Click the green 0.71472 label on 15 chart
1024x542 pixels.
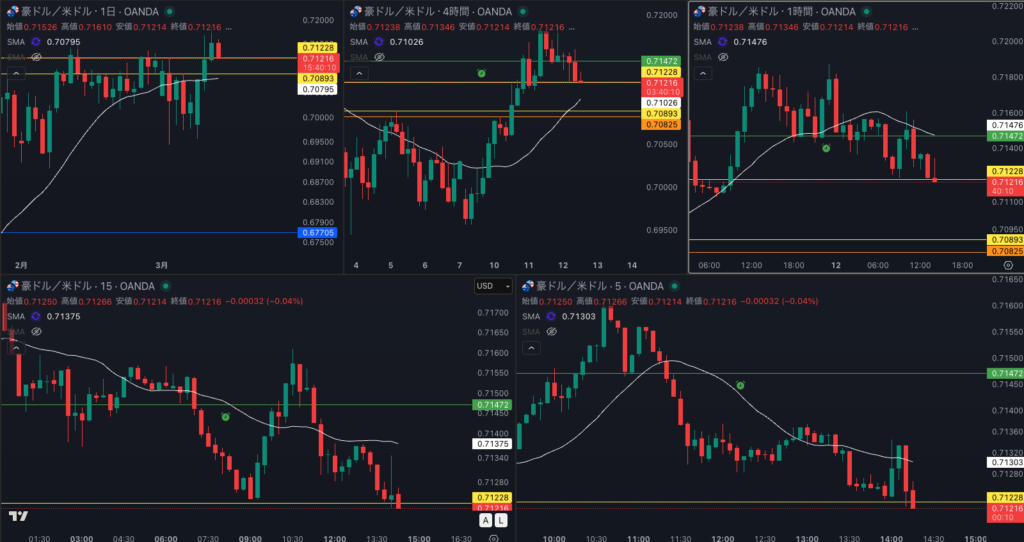[x=491, y=405]
